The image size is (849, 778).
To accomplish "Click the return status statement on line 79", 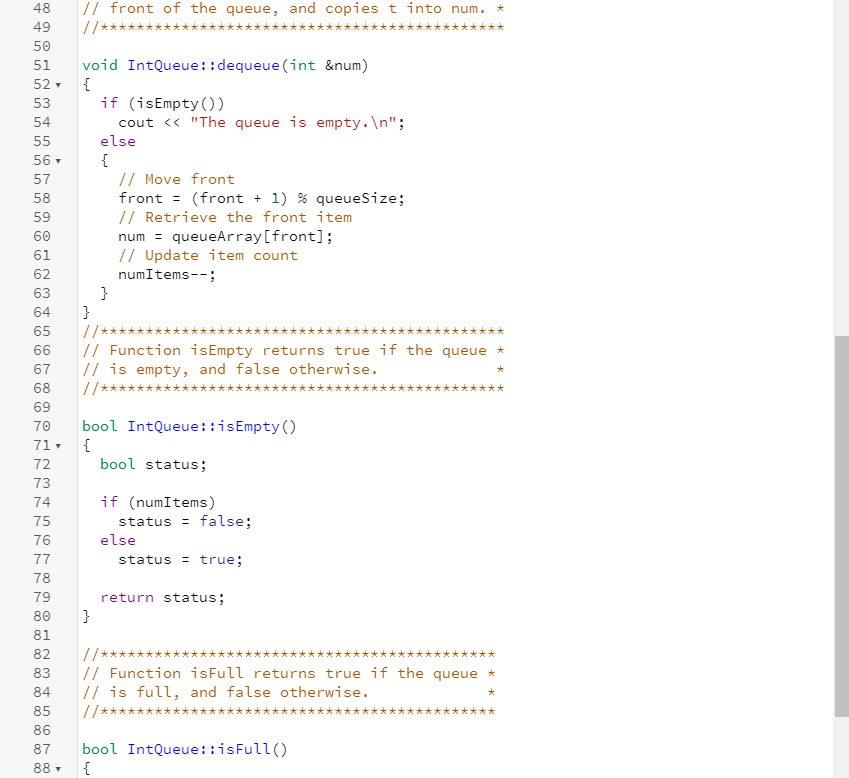I will (x=160, y=597).
